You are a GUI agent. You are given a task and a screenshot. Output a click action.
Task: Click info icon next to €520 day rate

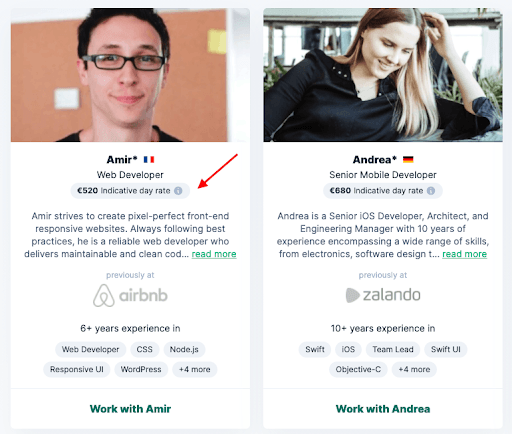pyautogui.click(x=178, y=191)
